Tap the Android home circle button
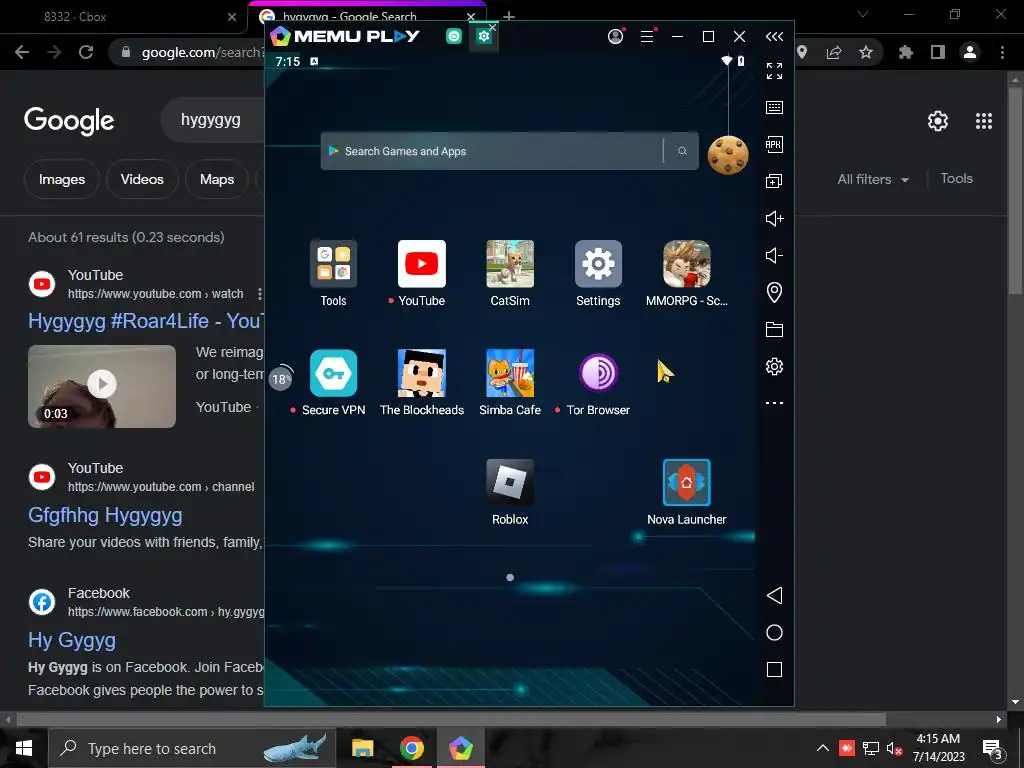The height and width of the screenshot is (768, 1024). point(775,633)
